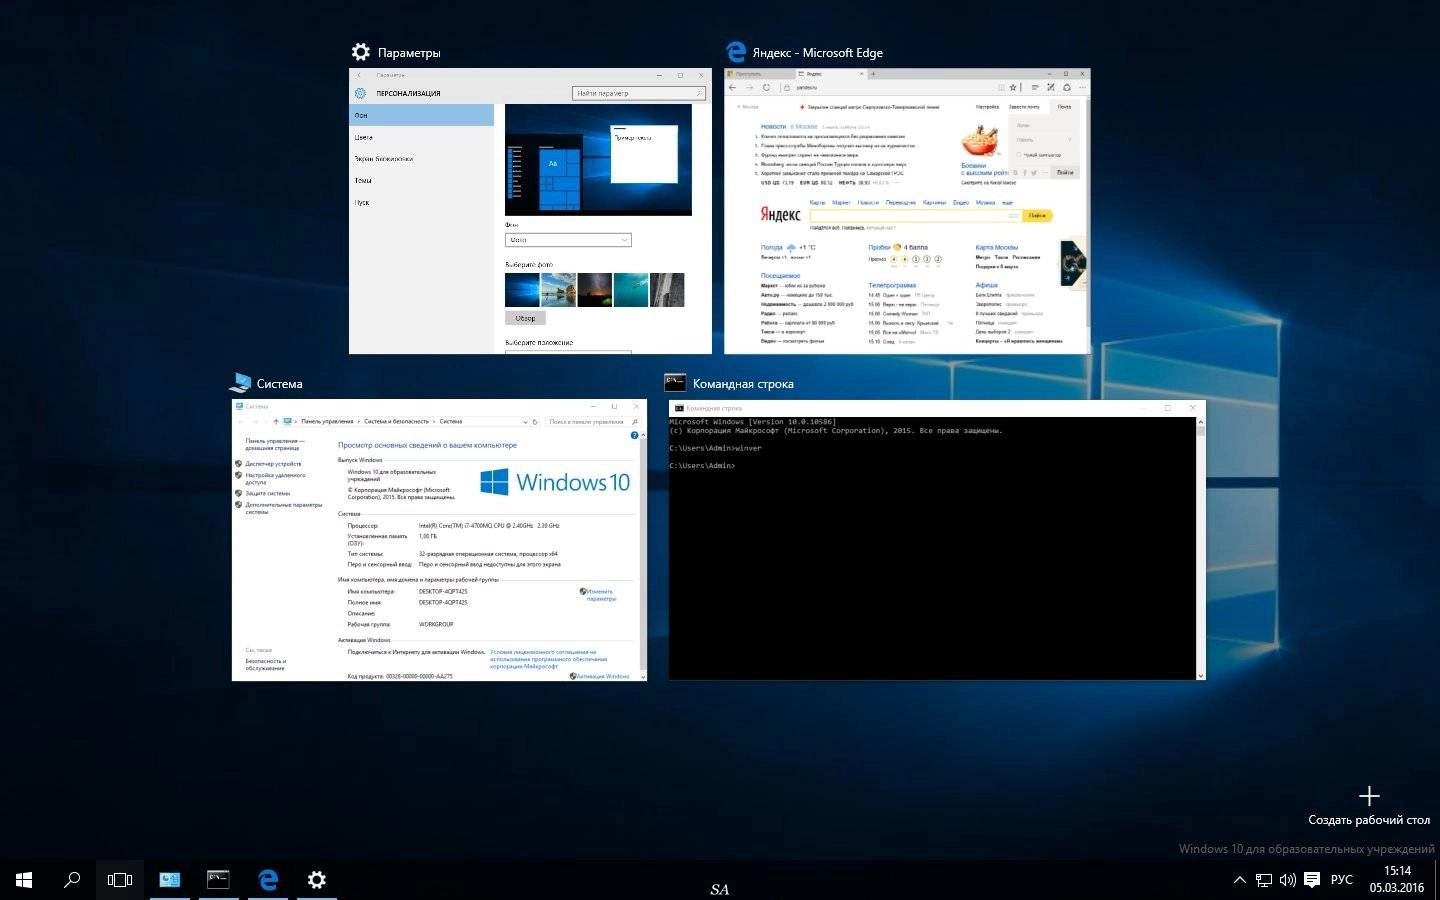Open a new tab in Edge

coord(873,74)
